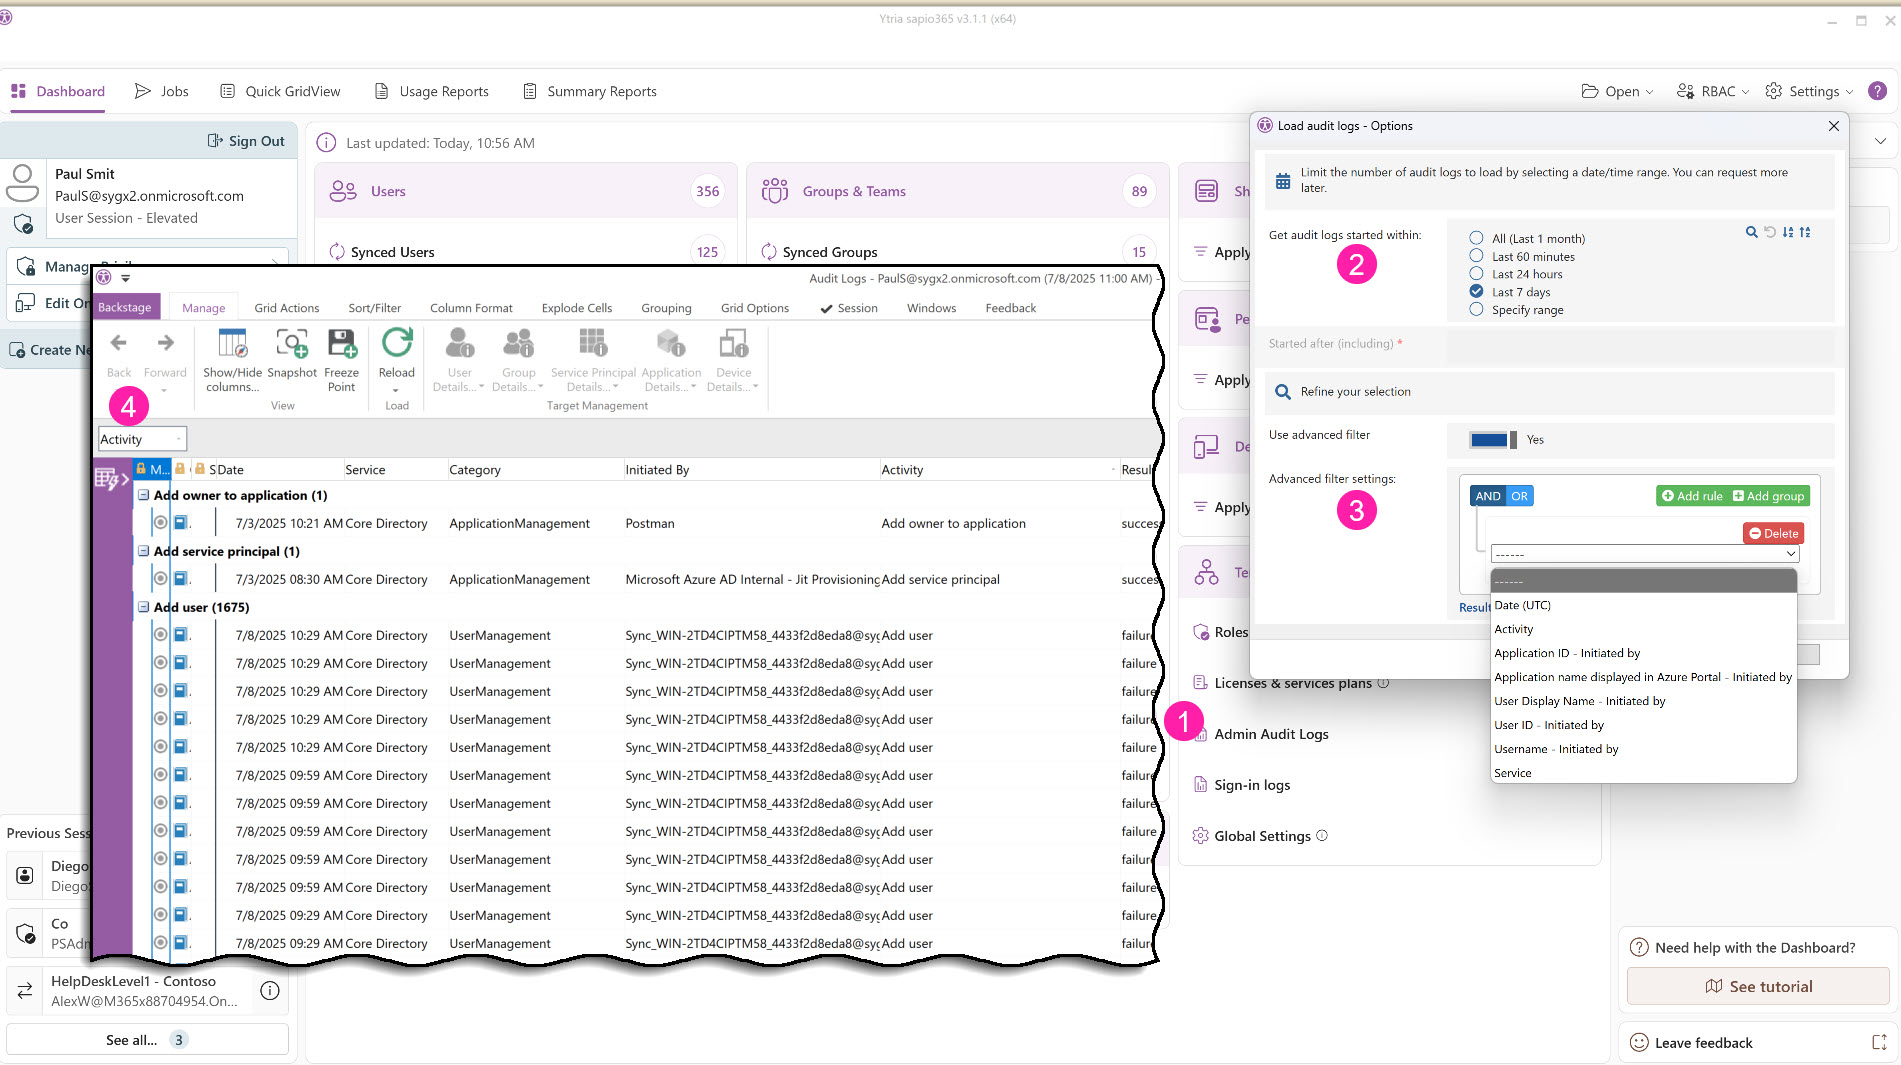This screenshot has height=1065, width=1901.
Task: Select Activity from the filter field dropdown
Action: click(x=1515, y=628)
